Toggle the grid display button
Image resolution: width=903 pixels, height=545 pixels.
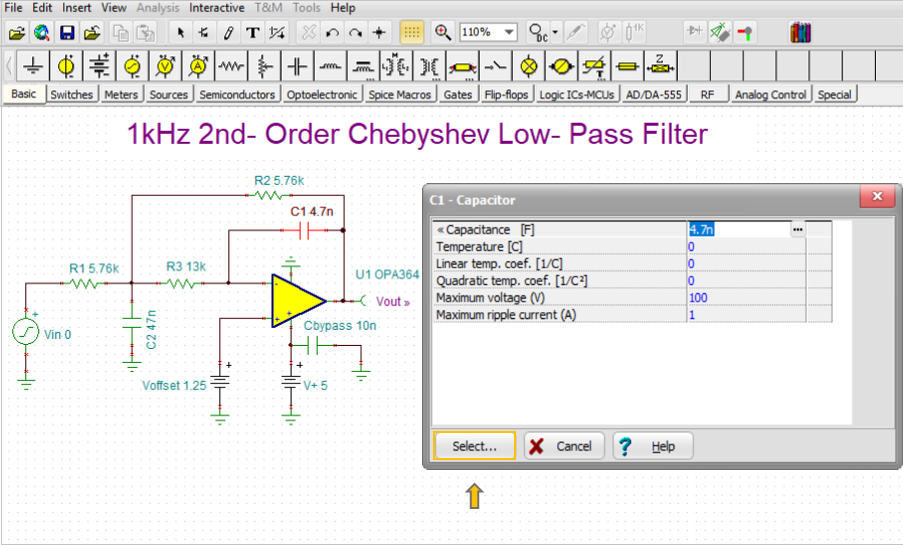coord(411,32)
